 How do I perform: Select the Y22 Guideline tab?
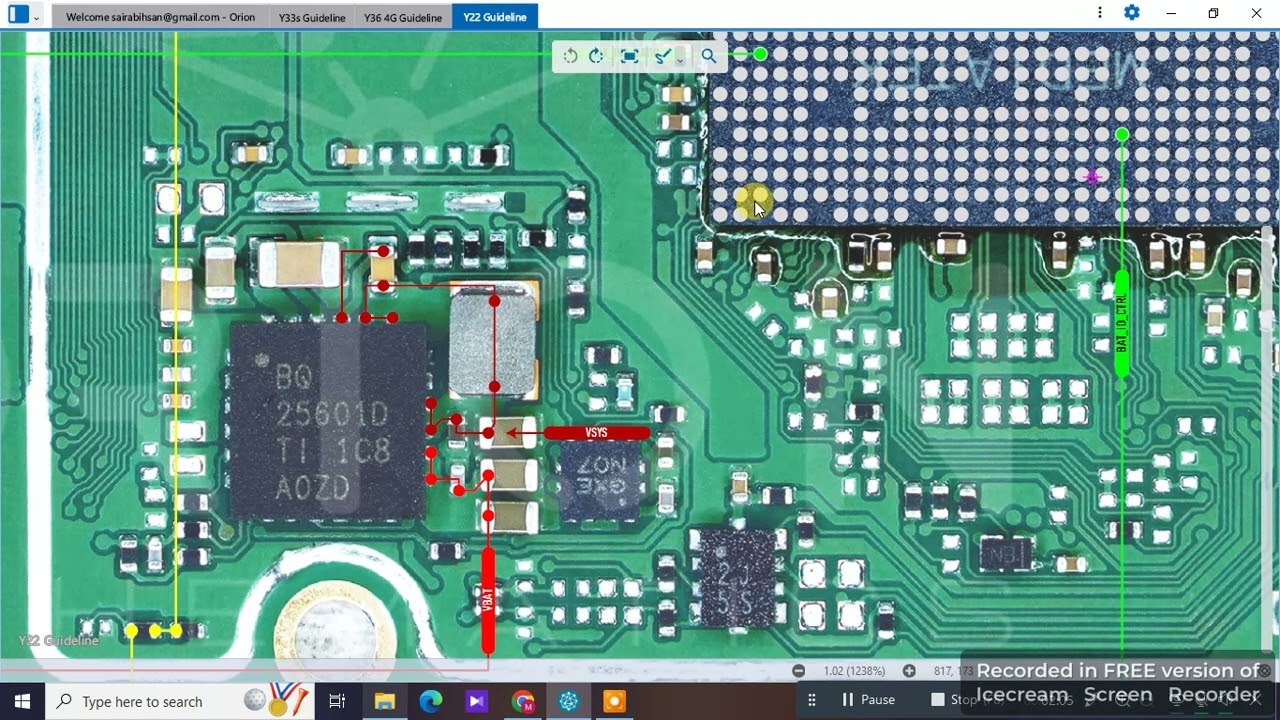tap(495, 17)
